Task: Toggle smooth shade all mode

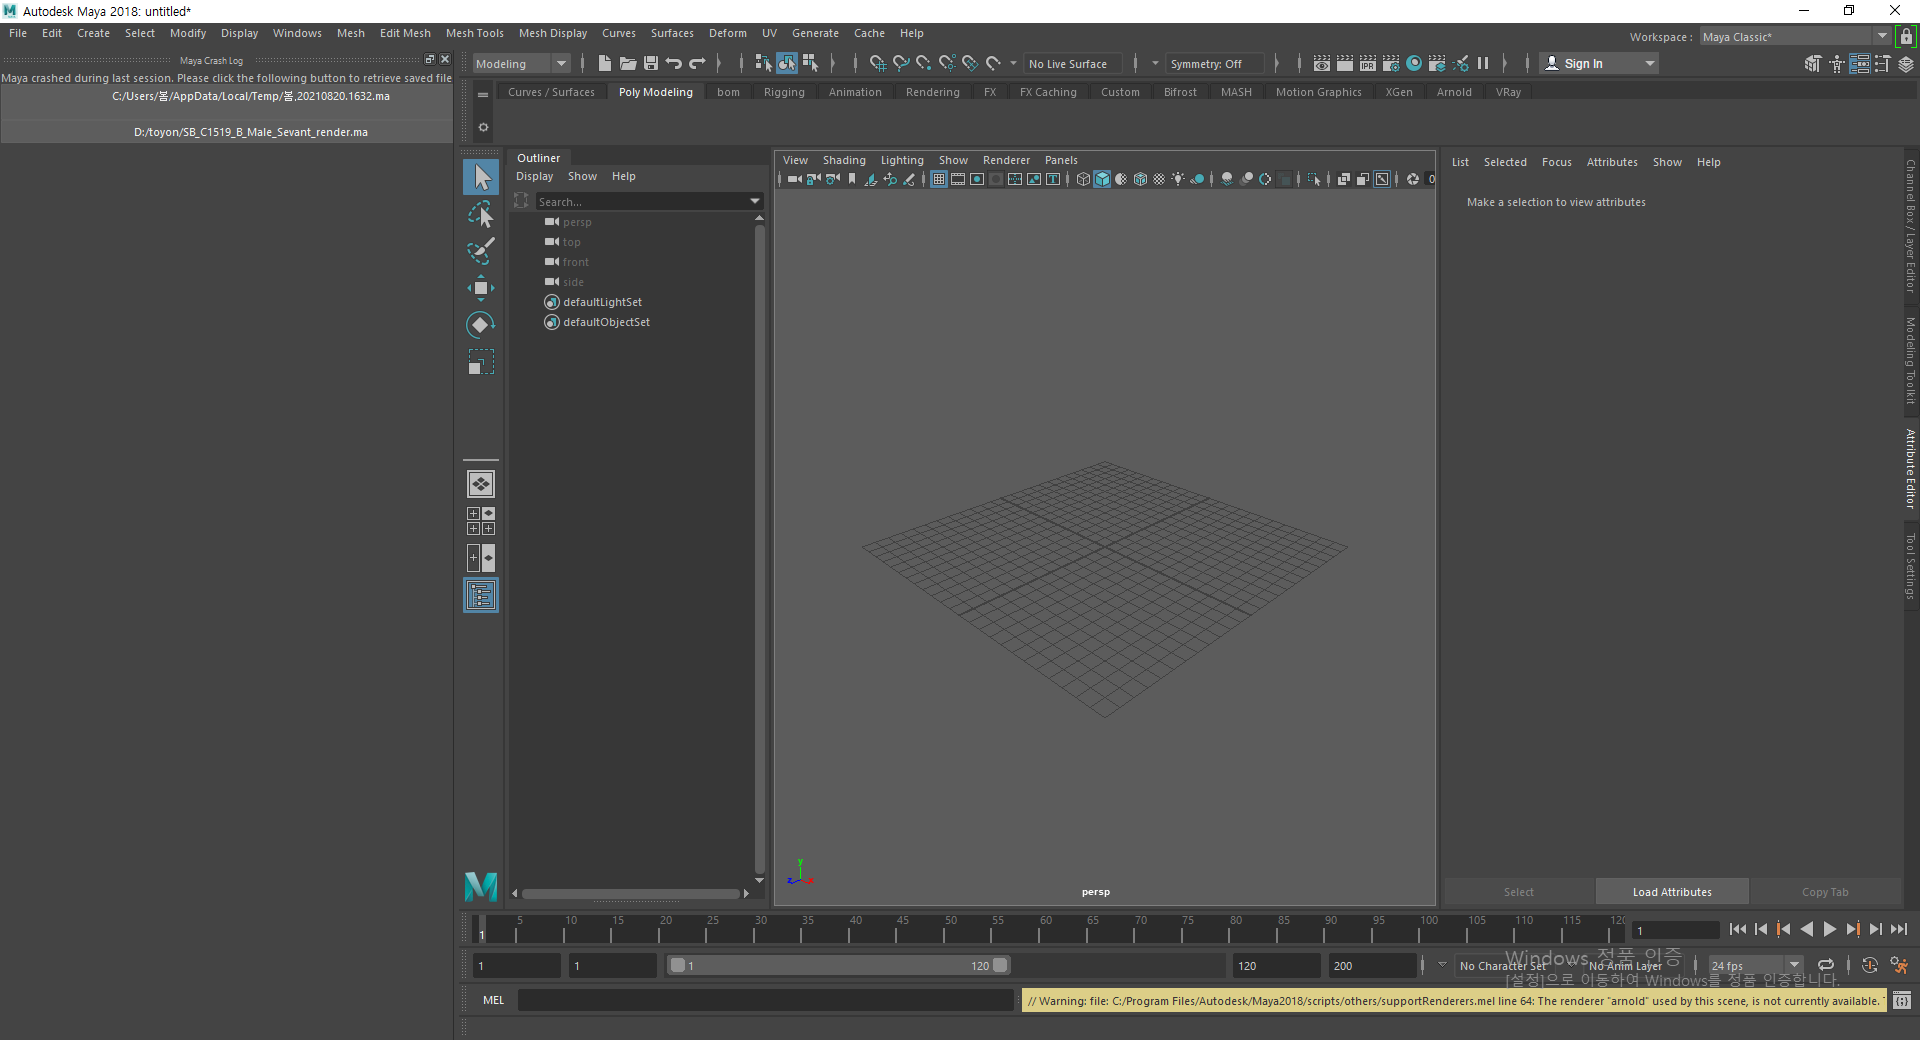Action: (x=1102, y=179)
